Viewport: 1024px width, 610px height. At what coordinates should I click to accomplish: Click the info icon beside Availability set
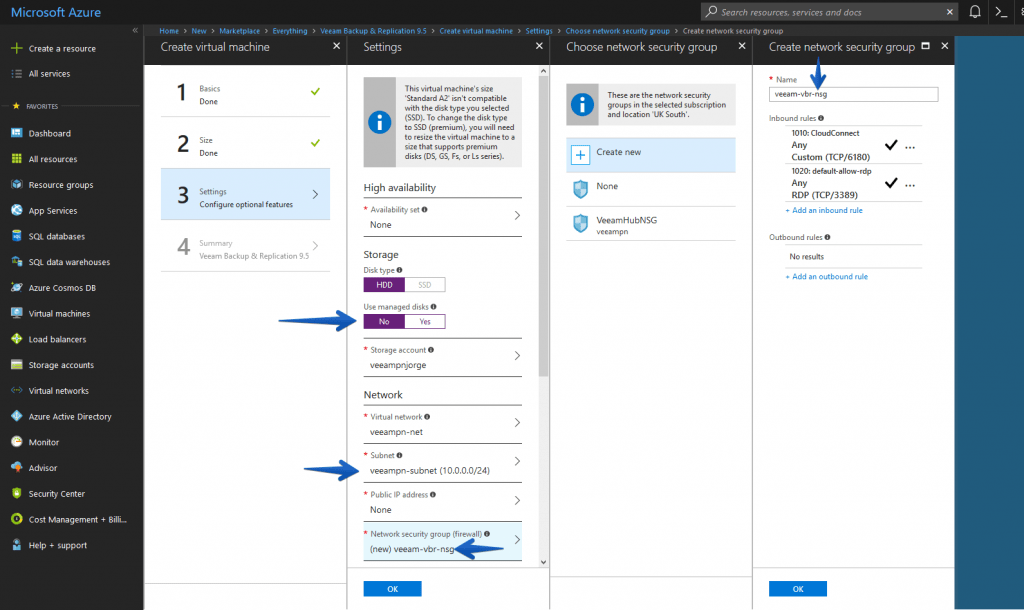coord(424,210)
